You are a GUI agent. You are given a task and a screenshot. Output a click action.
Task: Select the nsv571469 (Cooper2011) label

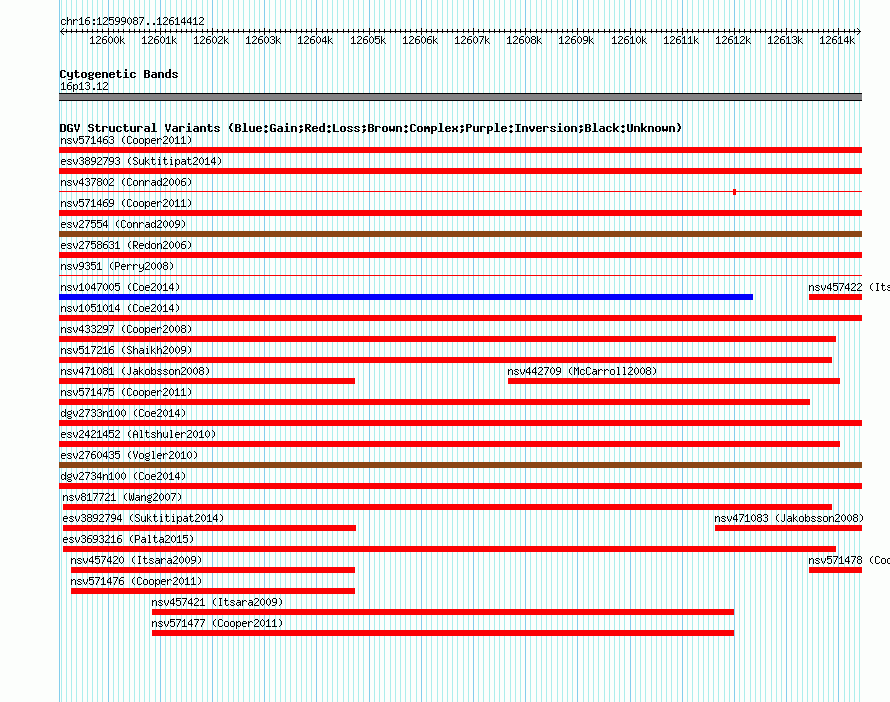click(126, 203)
